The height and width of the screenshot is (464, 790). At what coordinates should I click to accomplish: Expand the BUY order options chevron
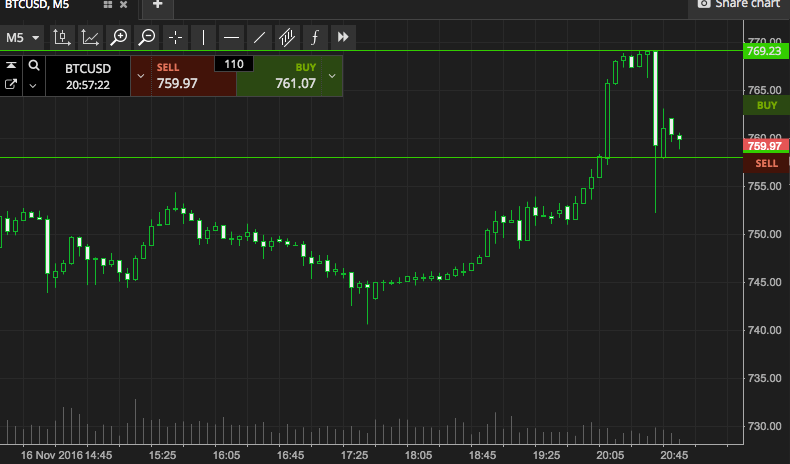coord(333,76)
